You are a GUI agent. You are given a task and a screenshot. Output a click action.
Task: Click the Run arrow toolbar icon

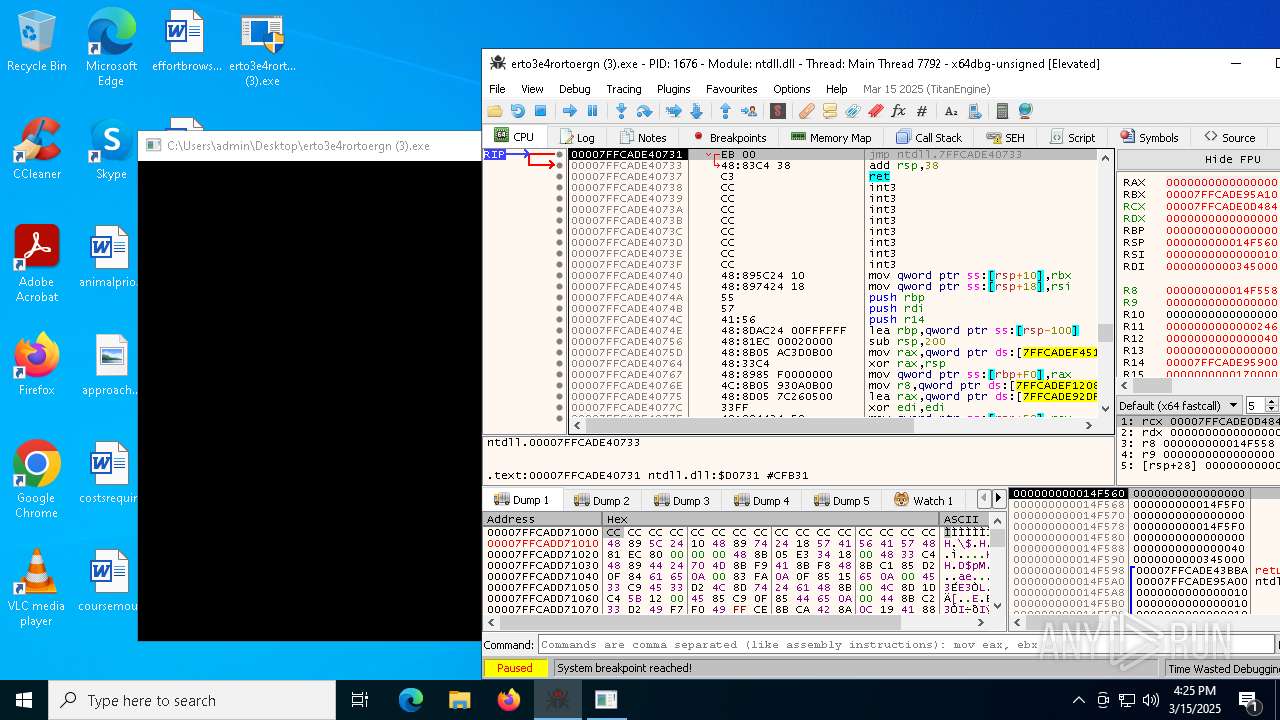pyautogui.click(x=569, y=111)
